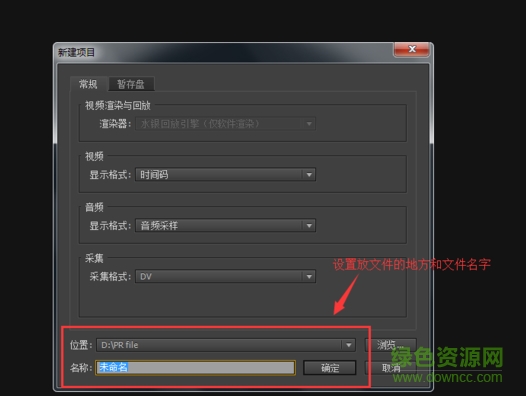Image resolution: width=526 pixels, height=396 pixels.
Task: Click the 确定 button to confirm
Action: point(330,368)
